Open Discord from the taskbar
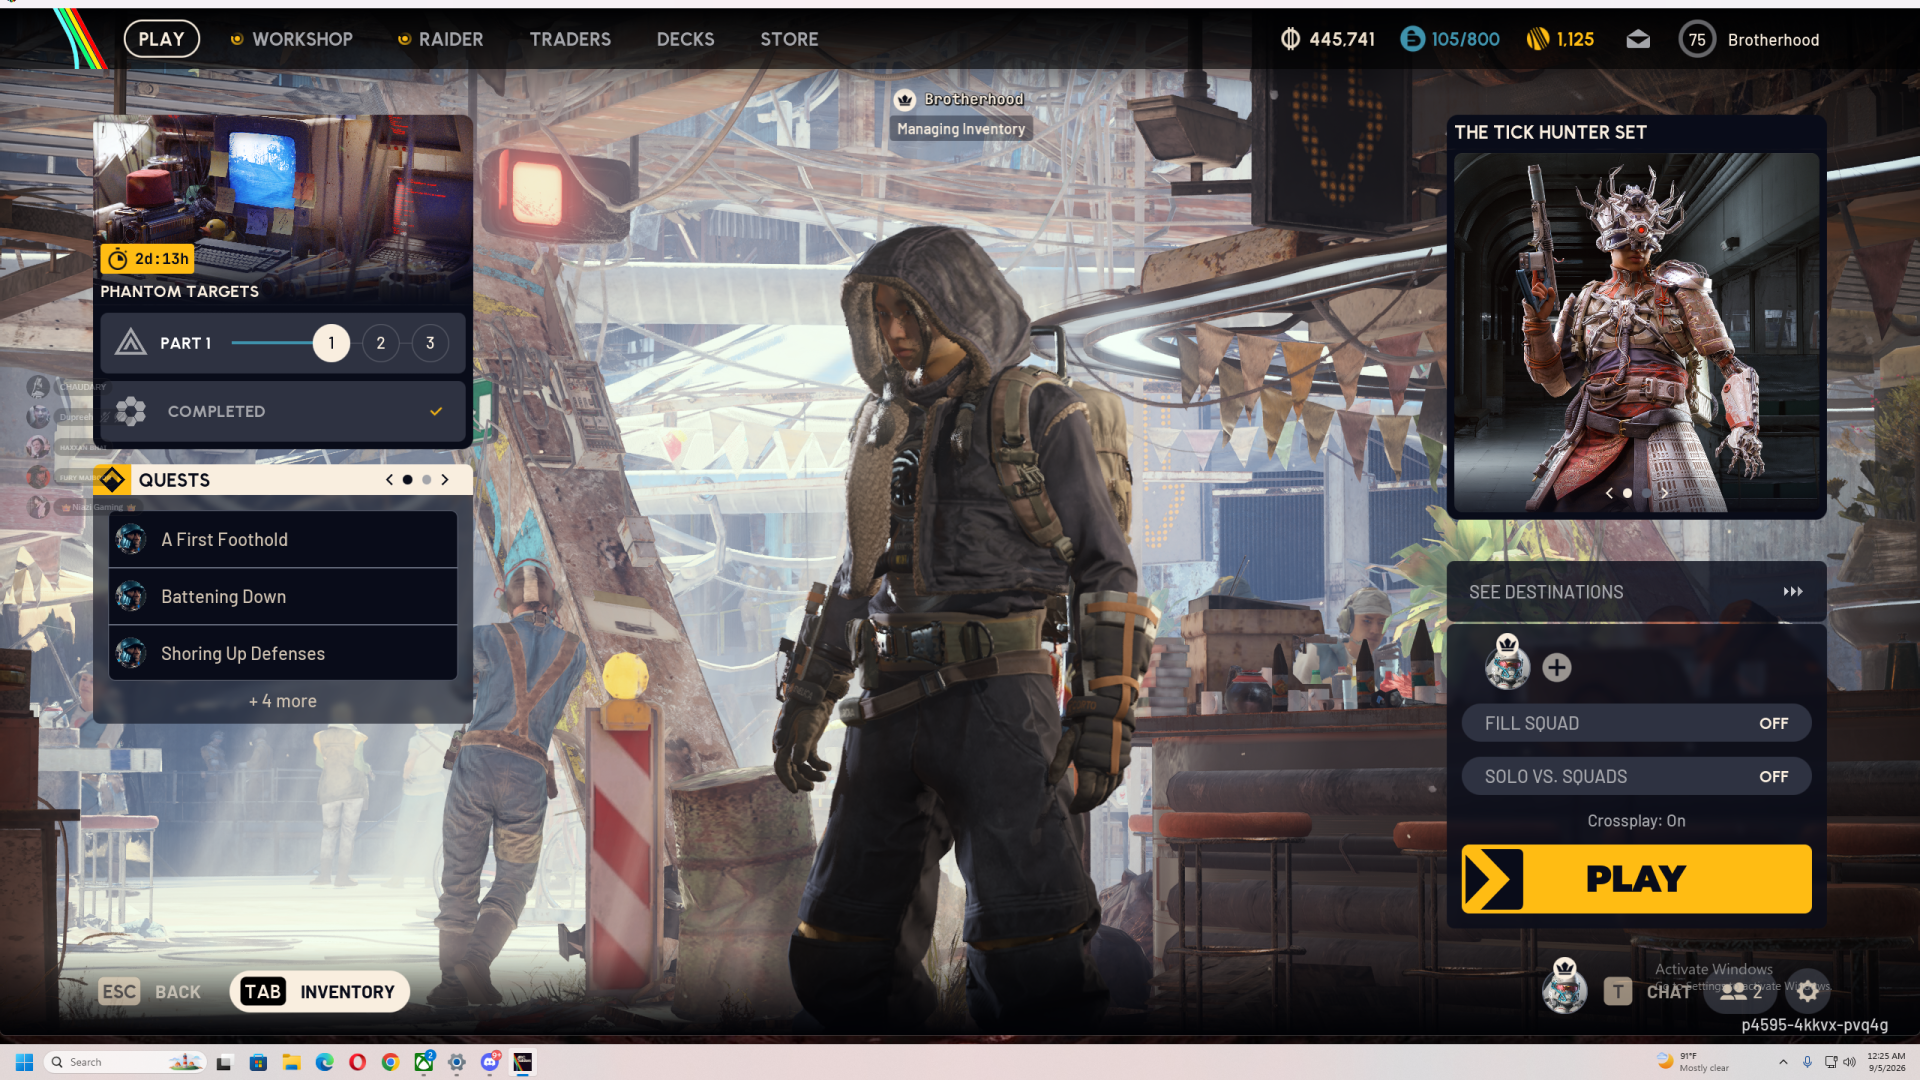This screenshot has width=1920, height=1080. (x=490, y=1062)
